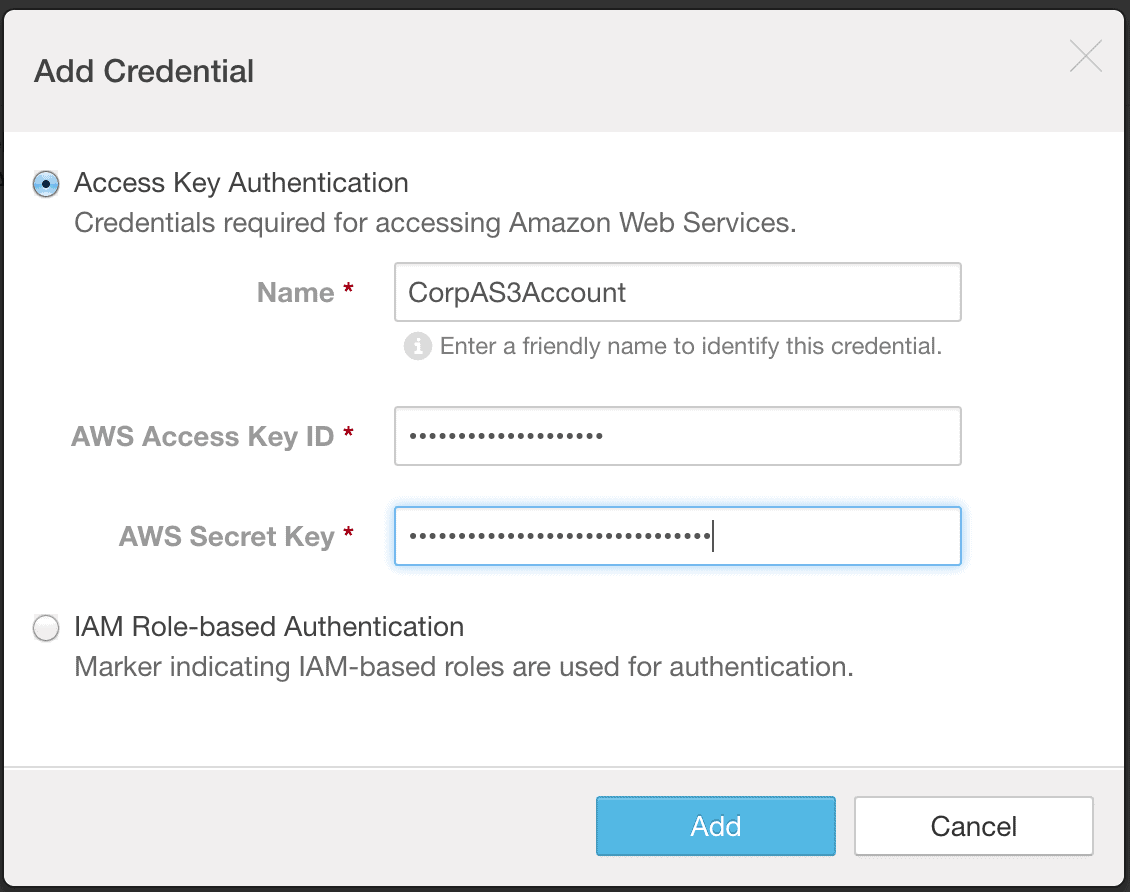Click the masked secret key text
The height and width of the screenshot is (892, 1130).
click(560, 536)
